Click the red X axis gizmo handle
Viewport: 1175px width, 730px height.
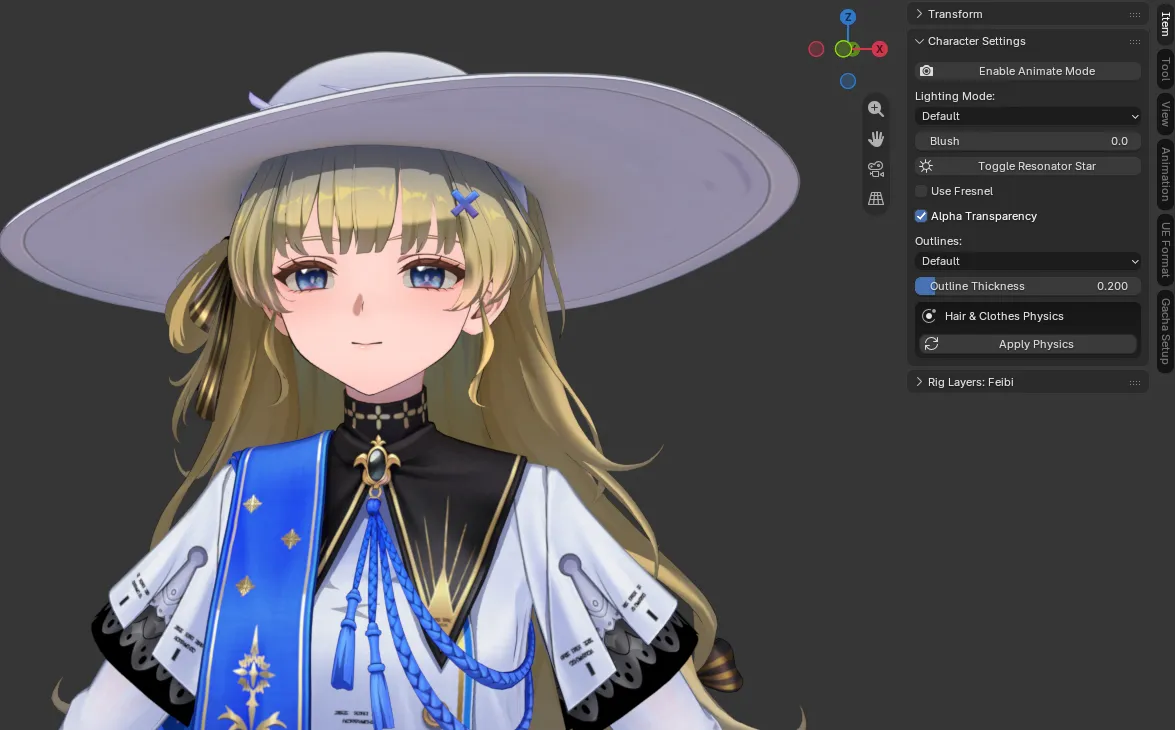tap(879, 49)
